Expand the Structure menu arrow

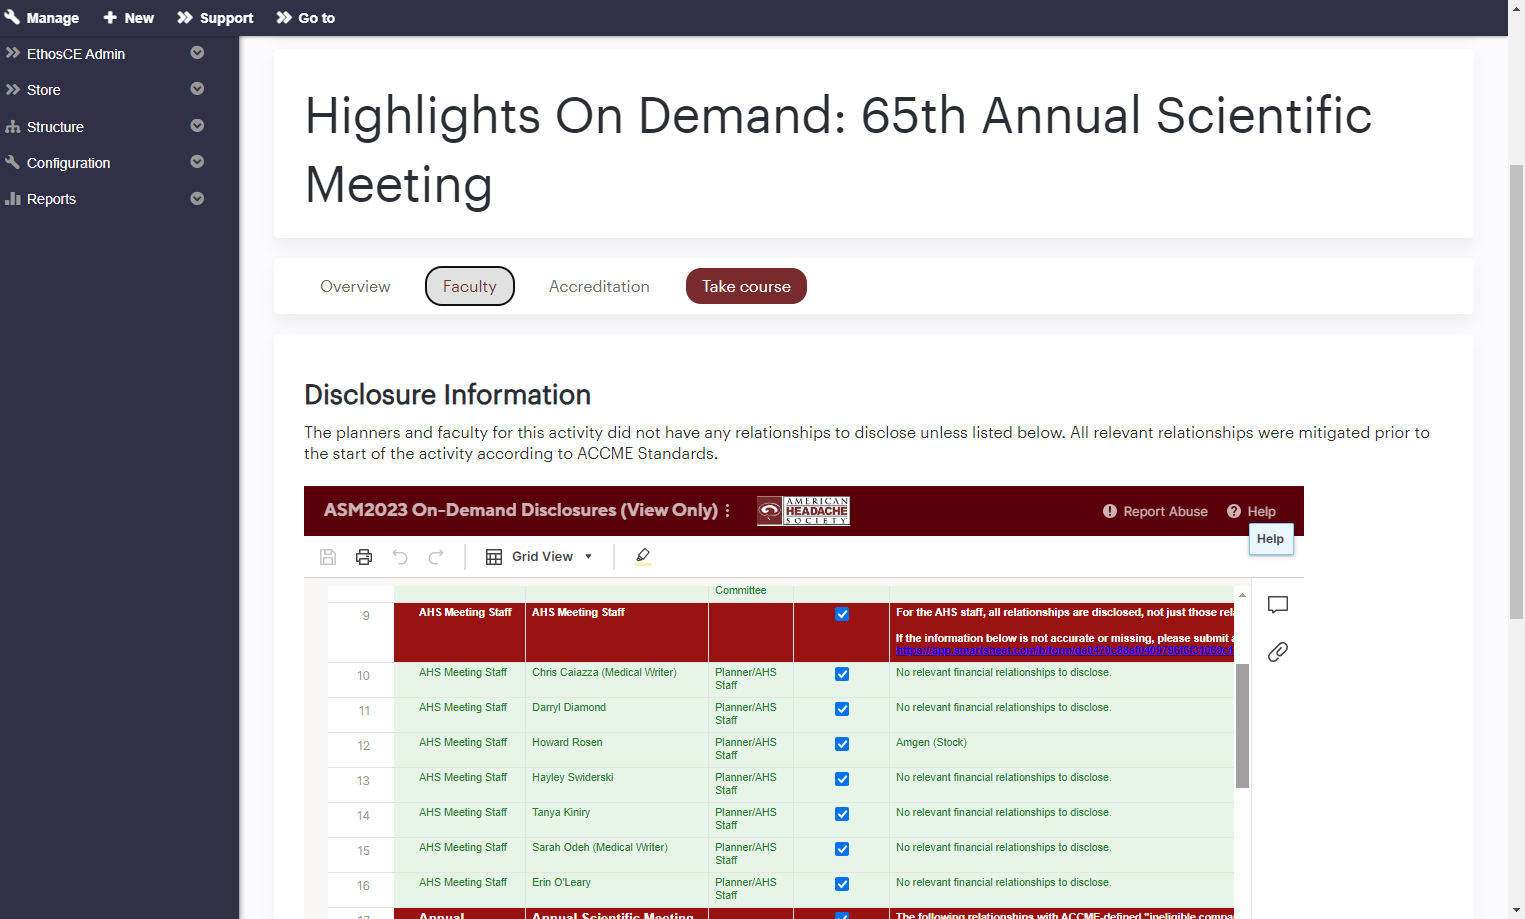197,126
